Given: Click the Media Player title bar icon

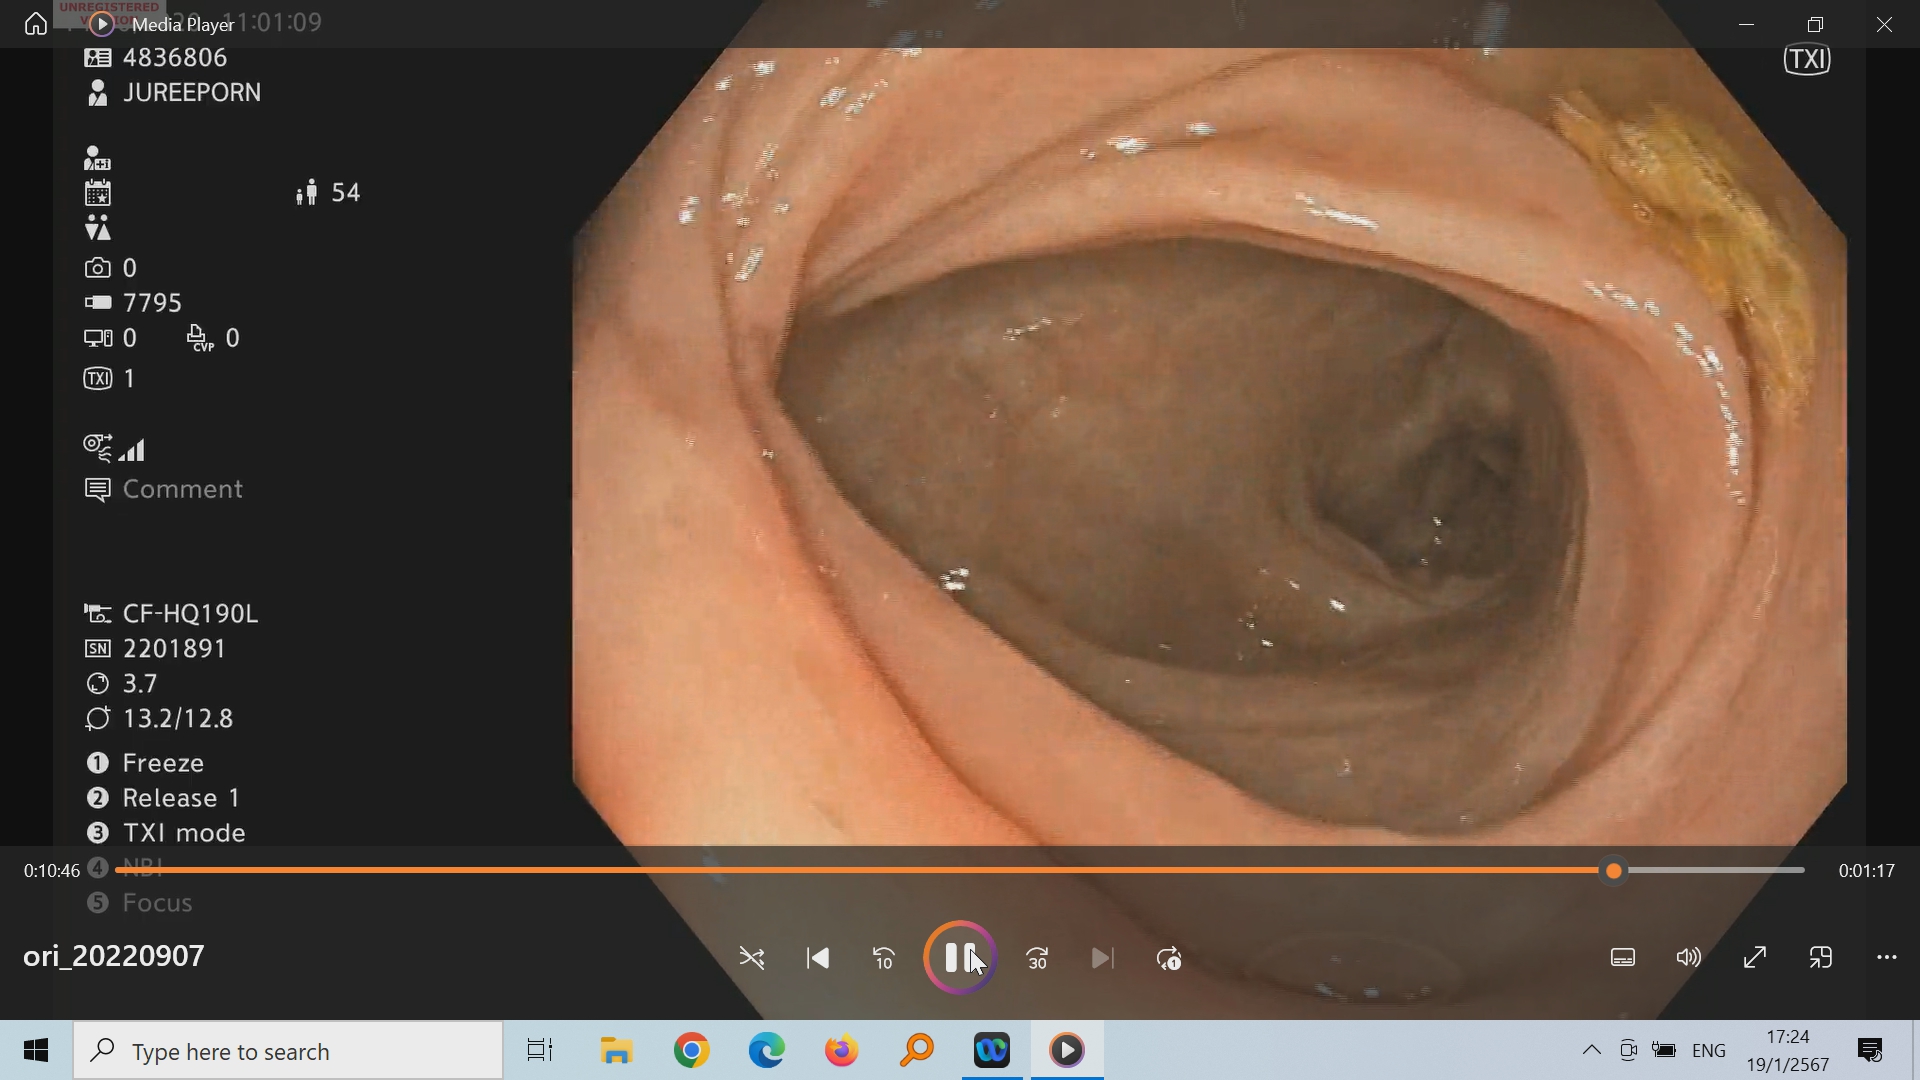Looking at the screenshot, I should pos(101,24).
